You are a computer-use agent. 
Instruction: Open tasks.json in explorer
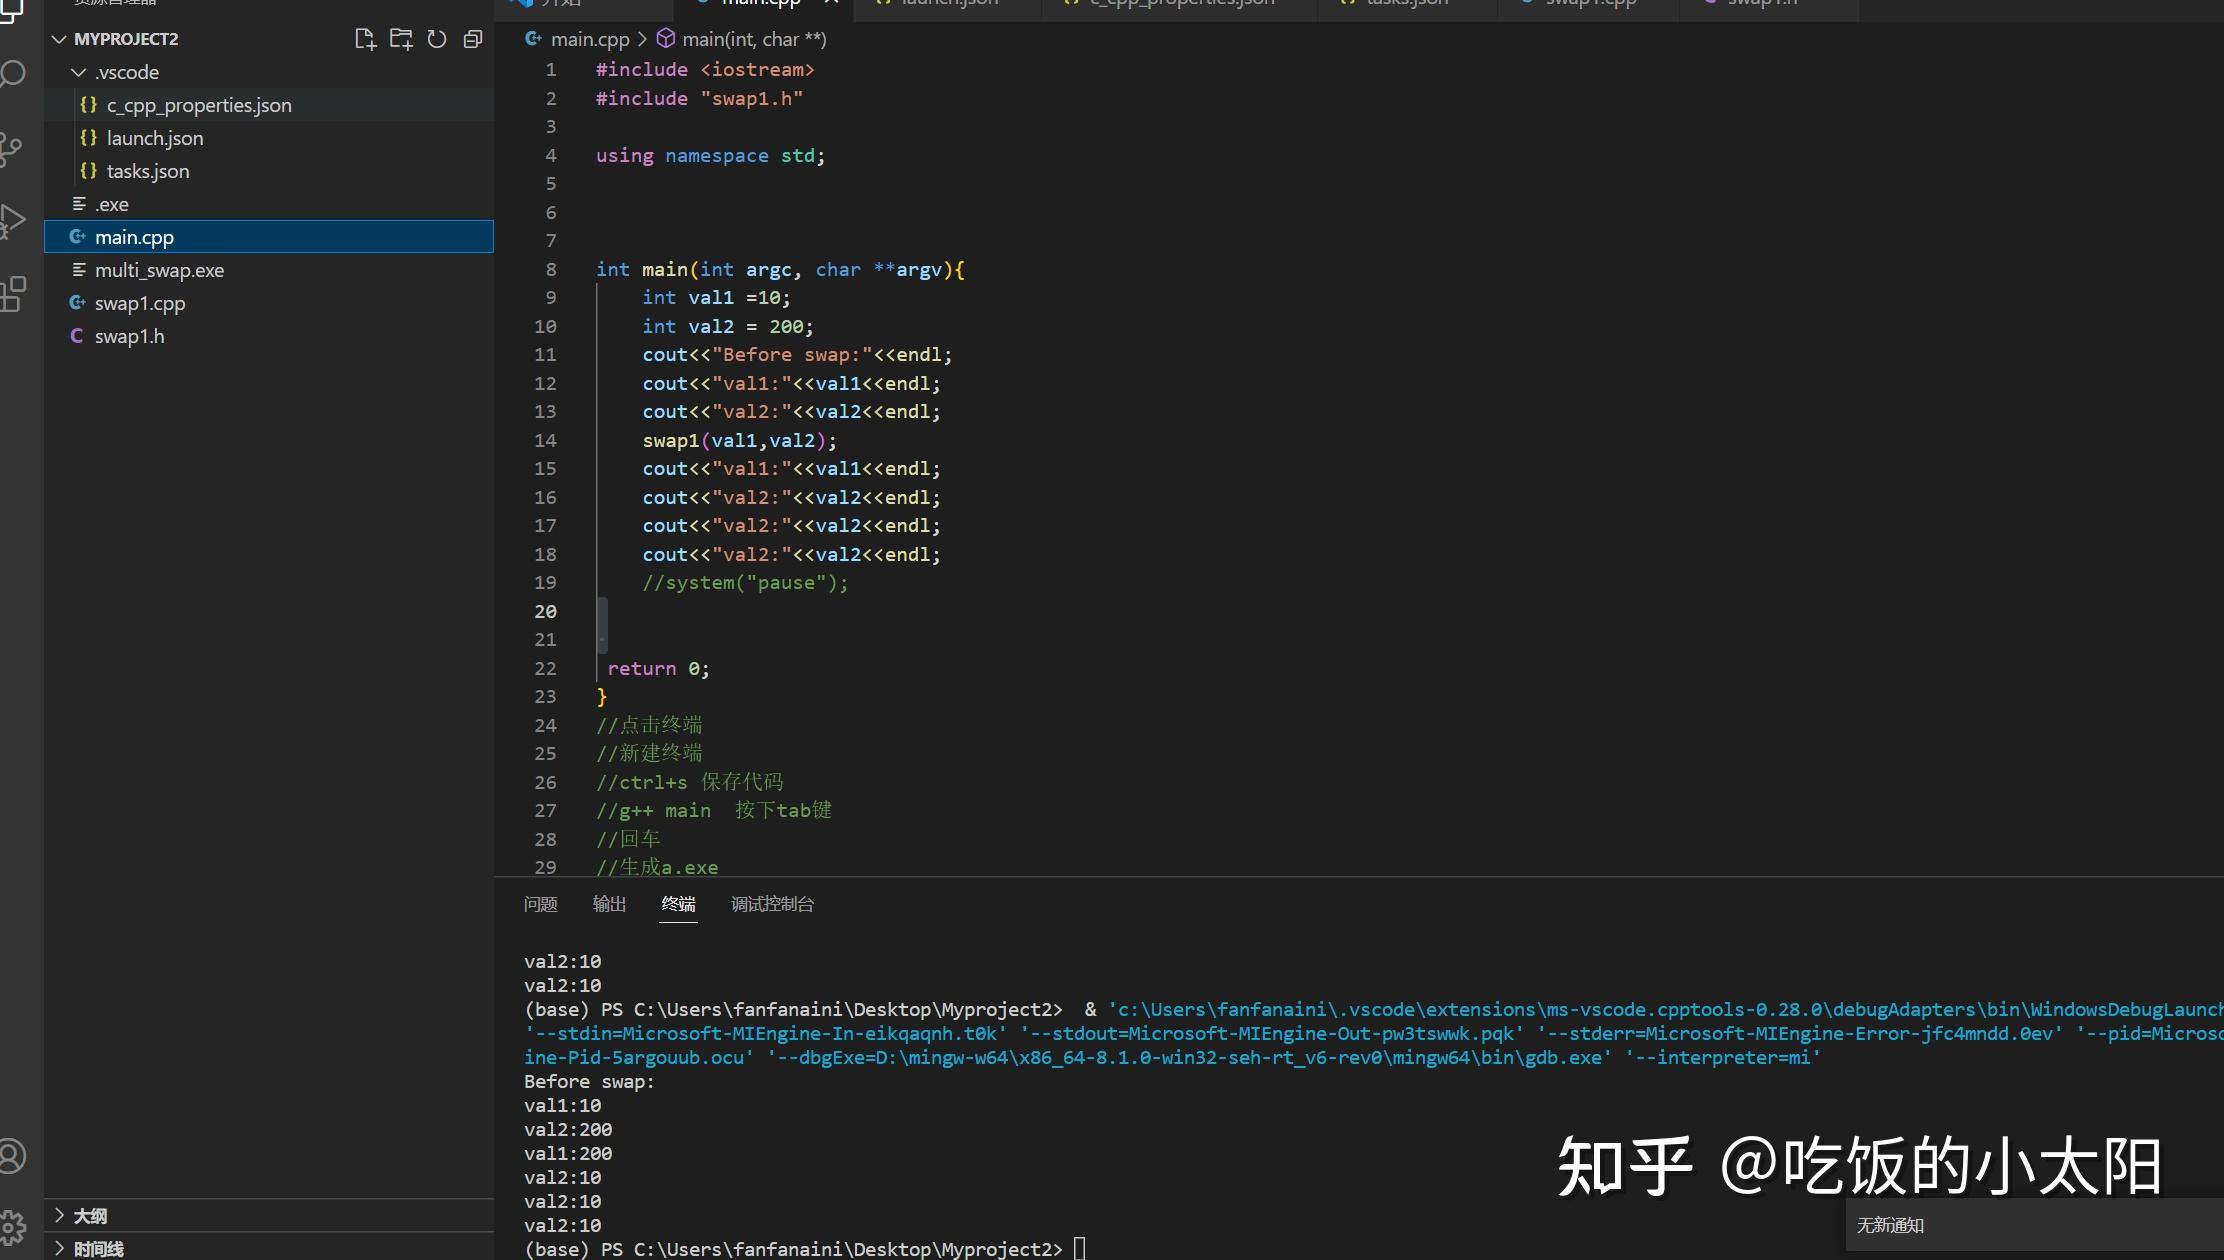pos(269,171)
